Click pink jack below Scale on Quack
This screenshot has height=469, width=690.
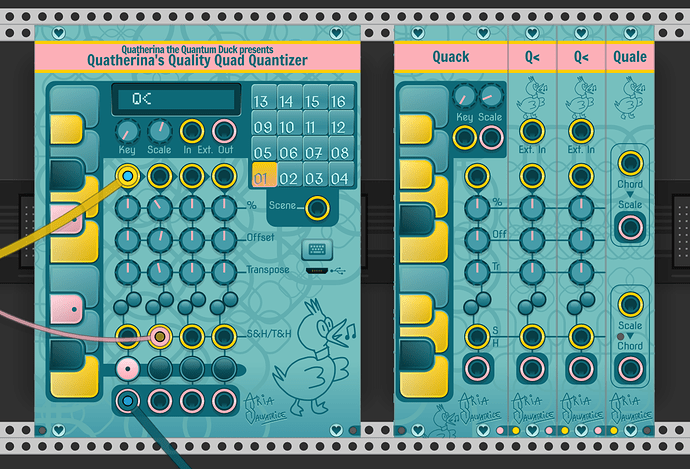coord(491,137)
